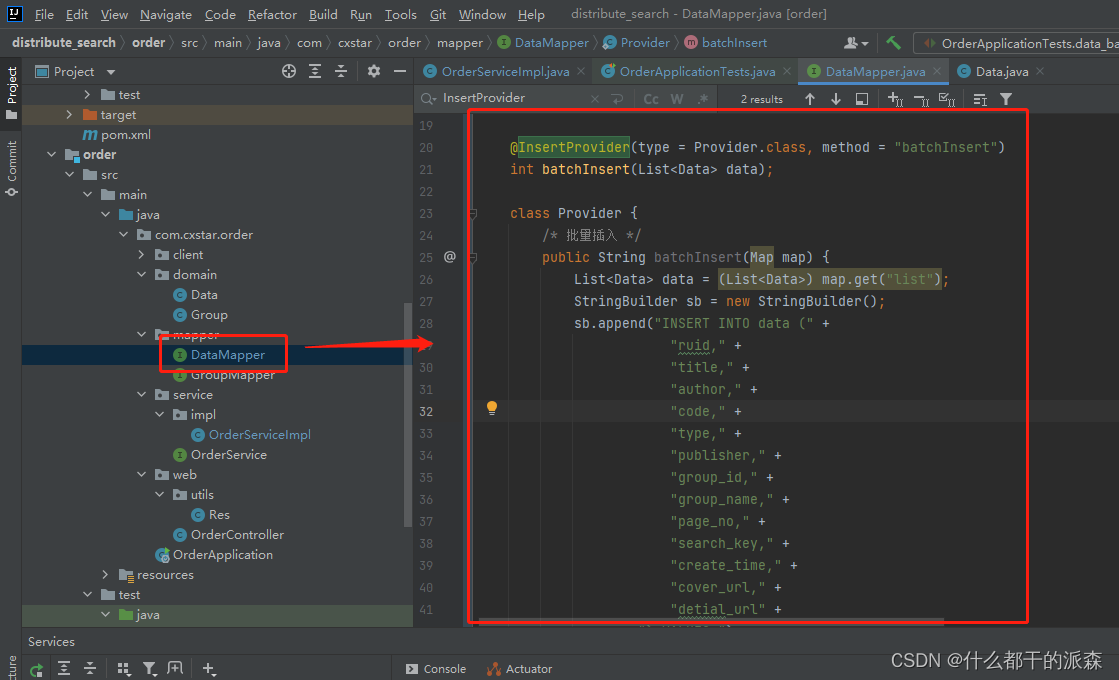
Task: Toggle Words (W) option in find bar
Action: tap(677, 98)
